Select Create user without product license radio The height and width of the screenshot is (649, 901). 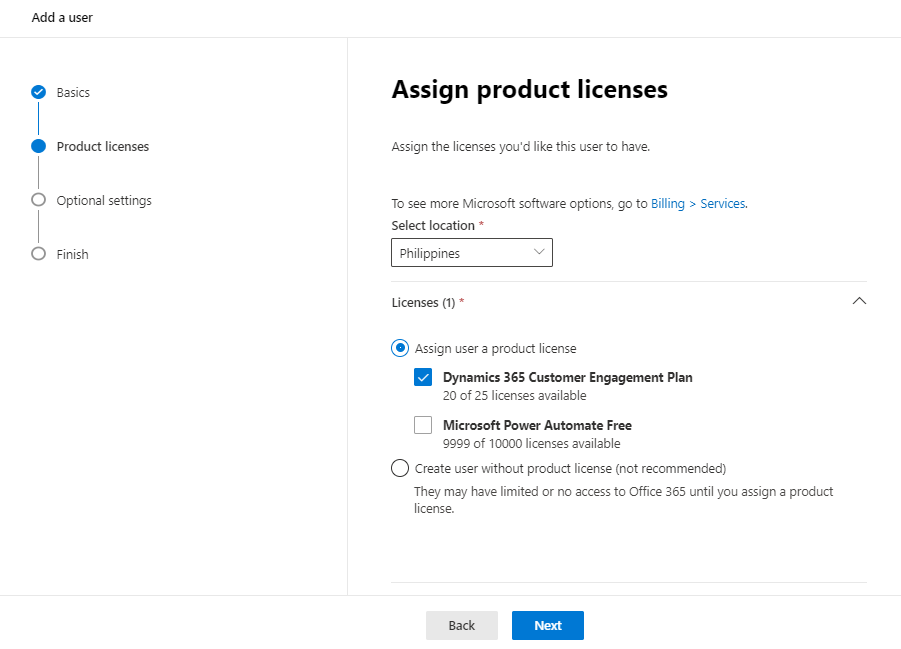(x=400, y=468)
